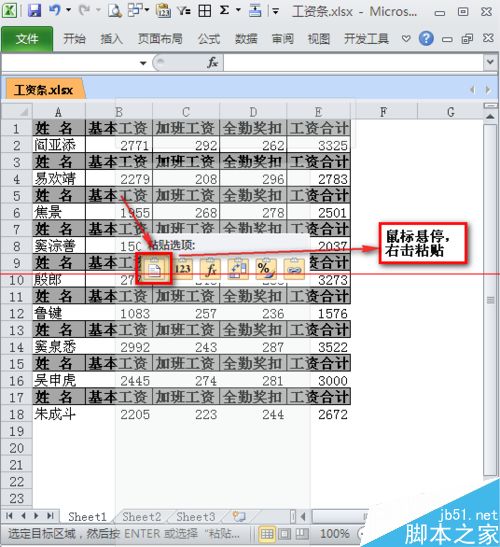Go to first sheet navigation arrow
This screenshot has height=547, width=500.
pos(9,516)
